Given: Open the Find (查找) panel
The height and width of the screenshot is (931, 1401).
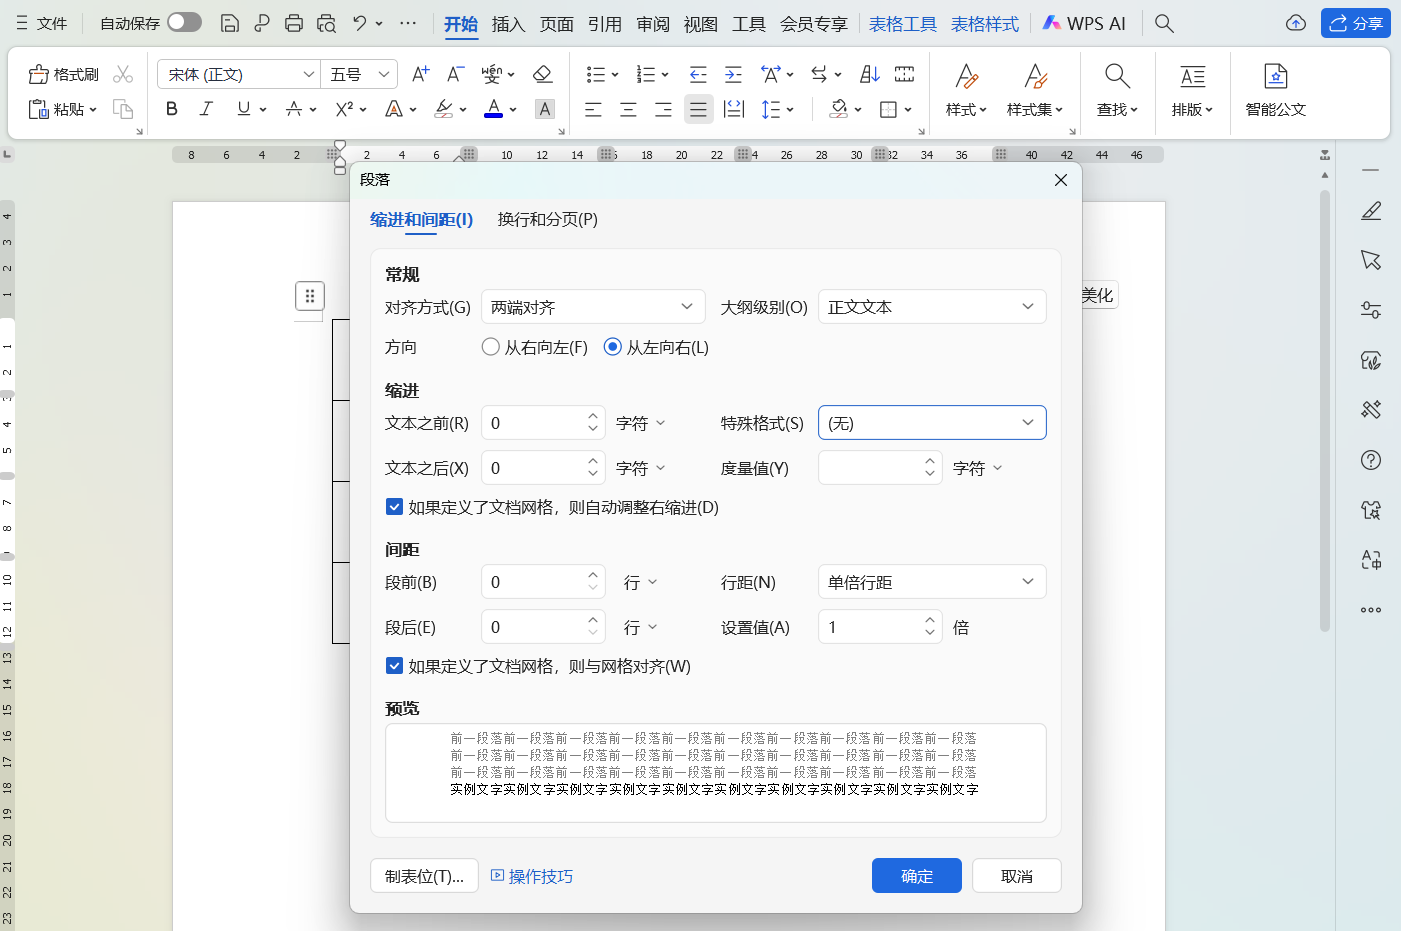Looking at the screenshot, I should (1117, 90).
